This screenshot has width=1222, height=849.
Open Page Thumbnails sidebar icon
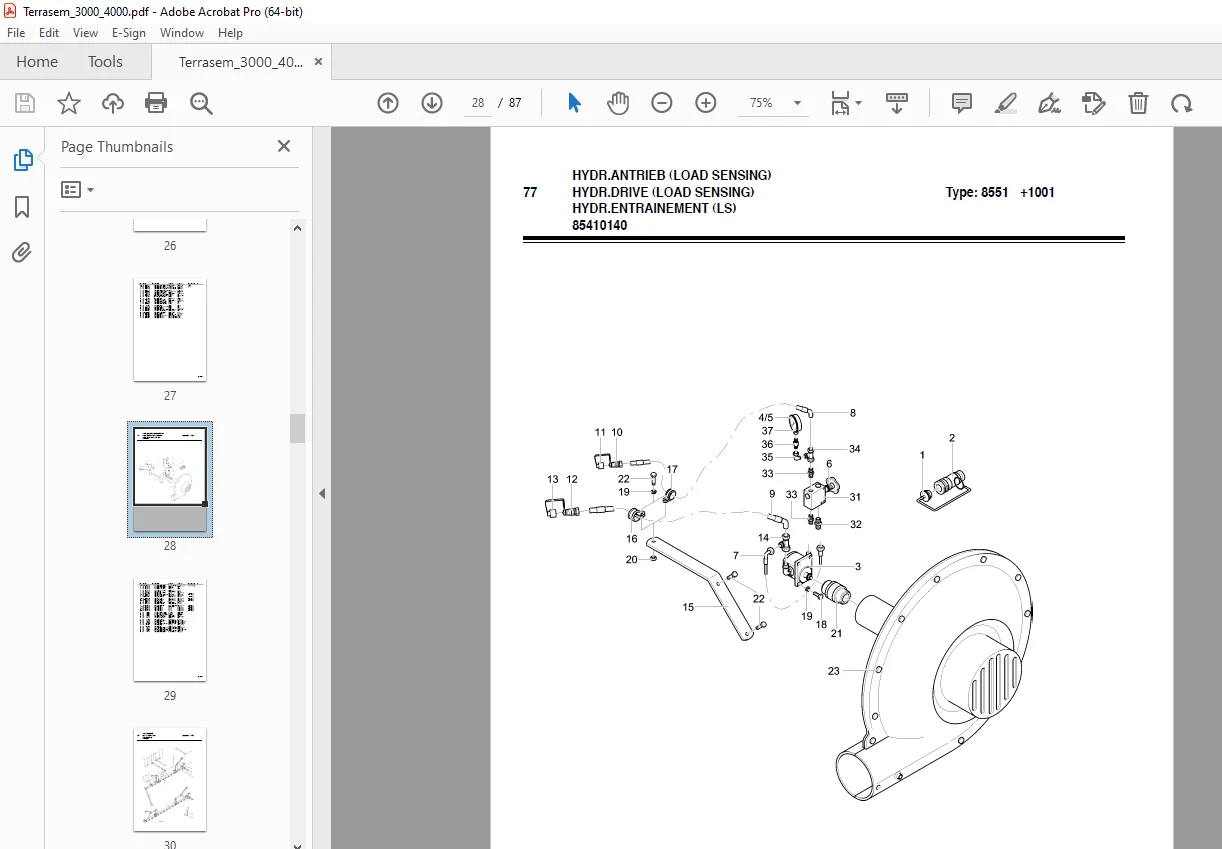pos(22,159)
